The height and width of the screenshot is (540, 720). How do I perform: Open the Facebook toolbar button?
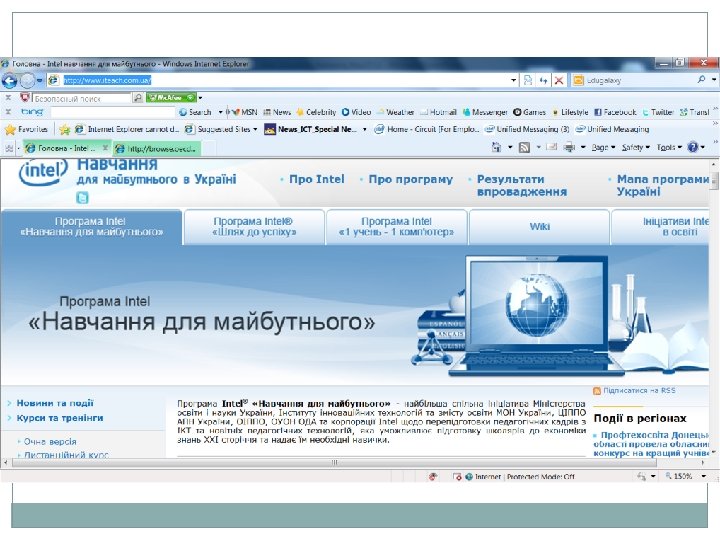pyautogui.click(x=615, y=112)
